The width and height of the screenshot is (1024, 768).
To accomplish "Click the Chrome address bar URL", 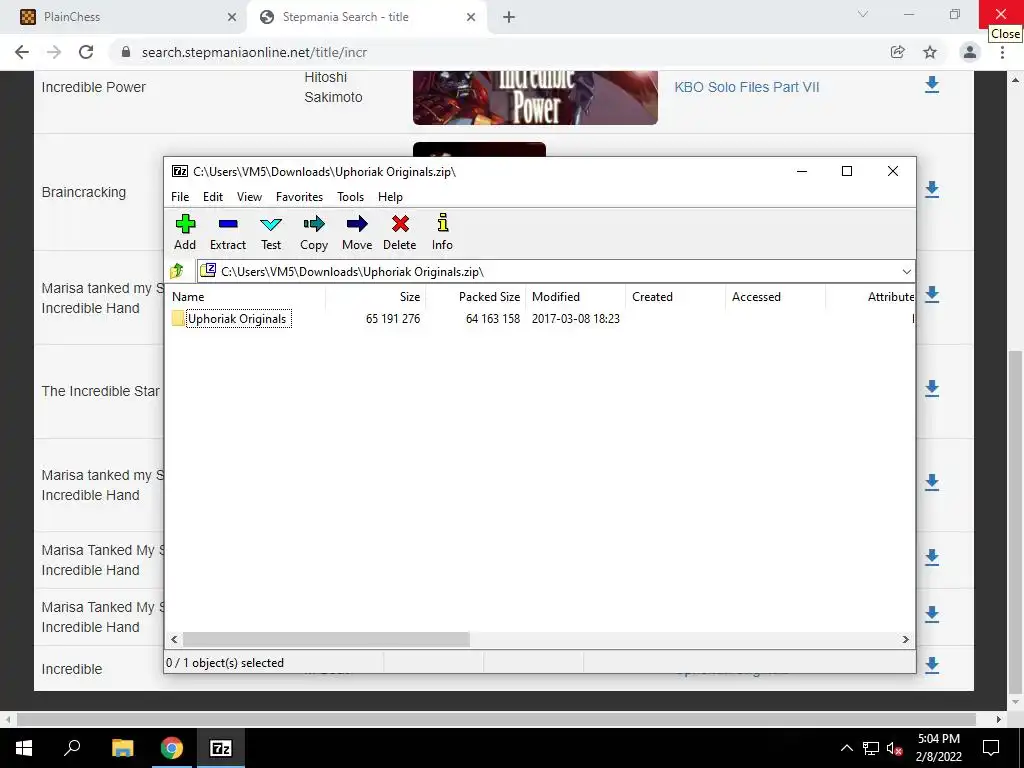I will [254, 52].
